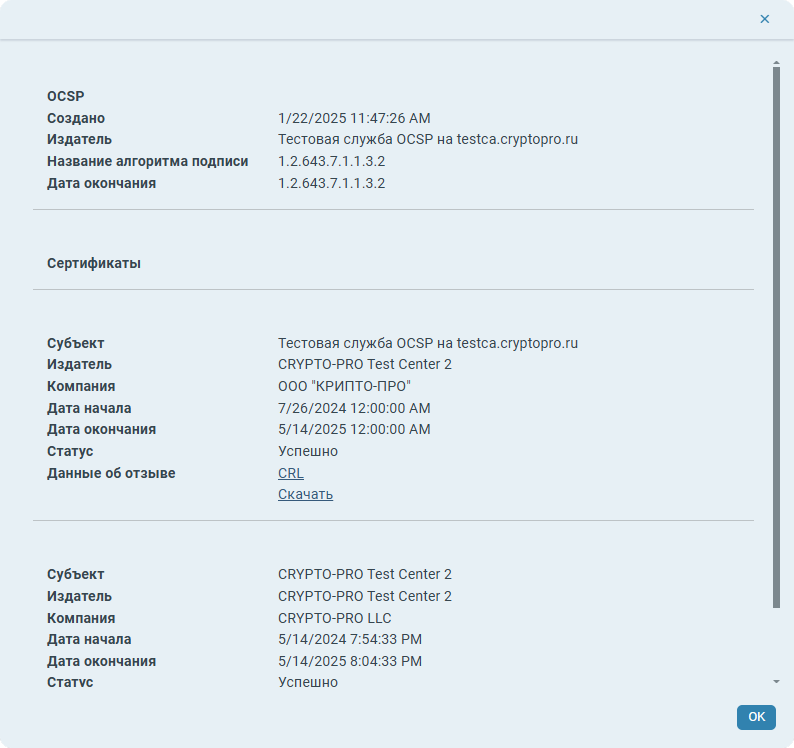Click the OCSP creation date 1/22/2025 value
Viewport: 794px width, 748px height.
pos(354,118)
